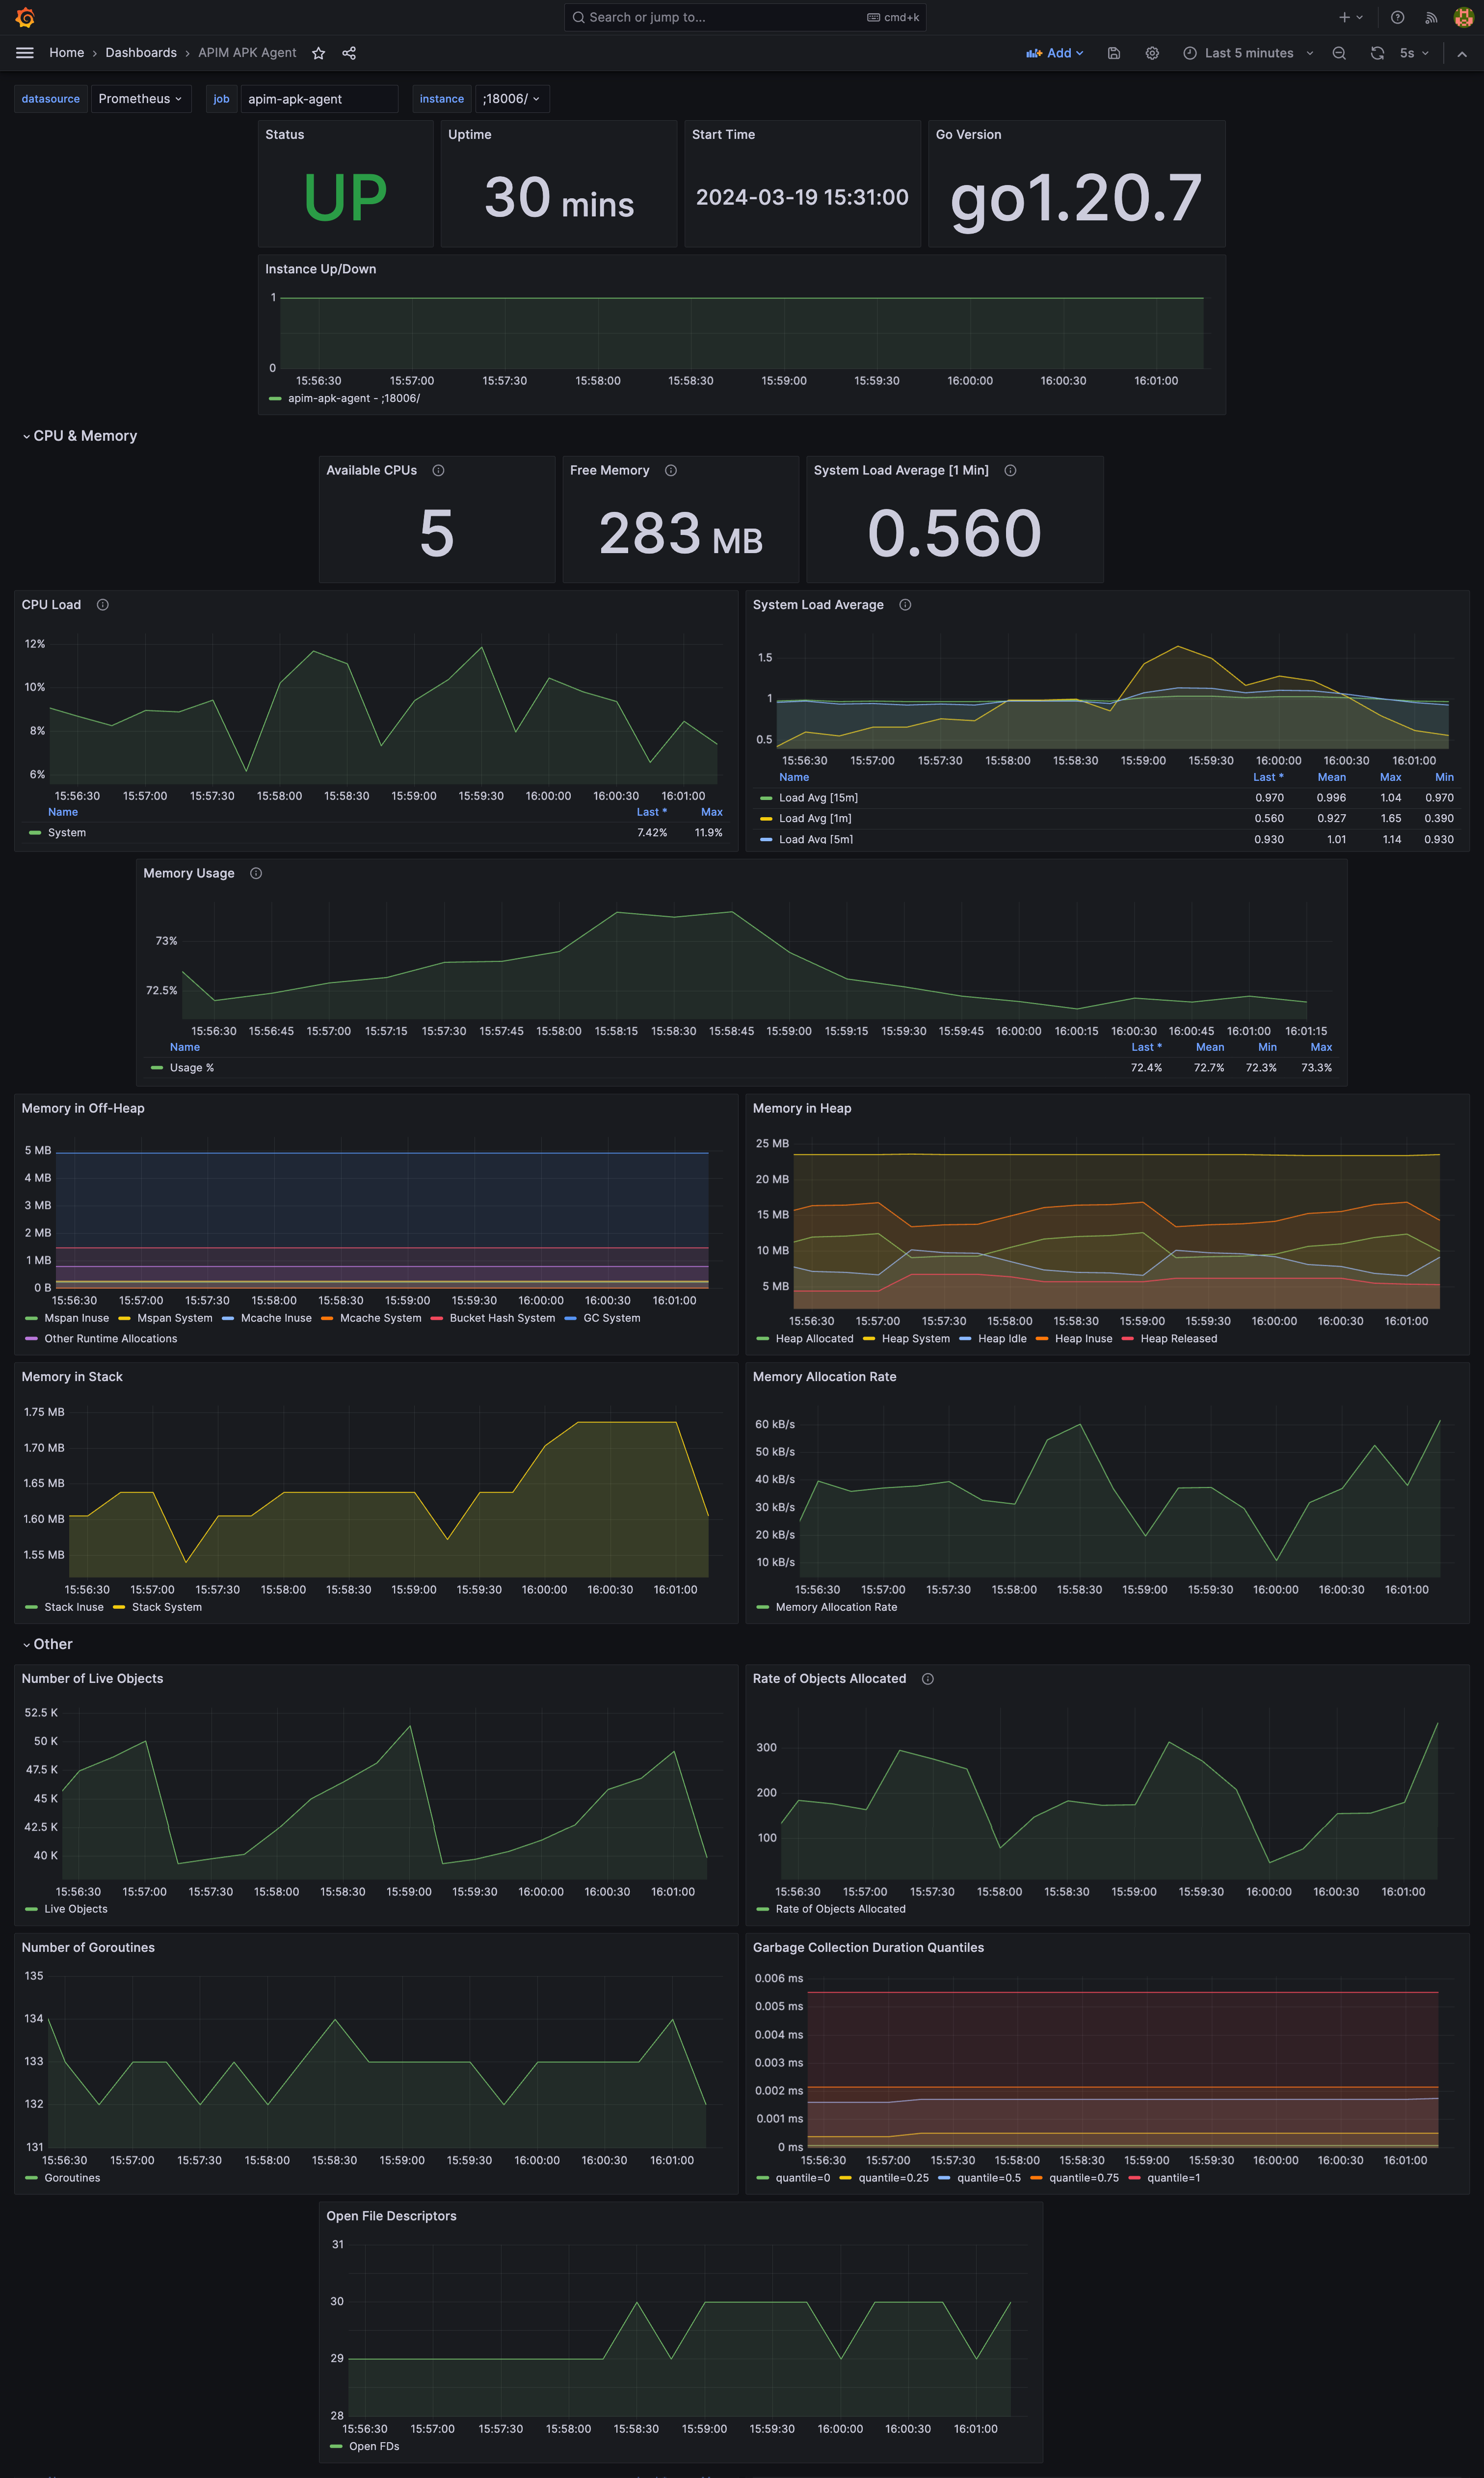Image resolution: width=1484 pixels, height=2478 pixels.
Task: Open Garbage Collection Duration Quantiles panel title
Action: [x=868, y=1947]
